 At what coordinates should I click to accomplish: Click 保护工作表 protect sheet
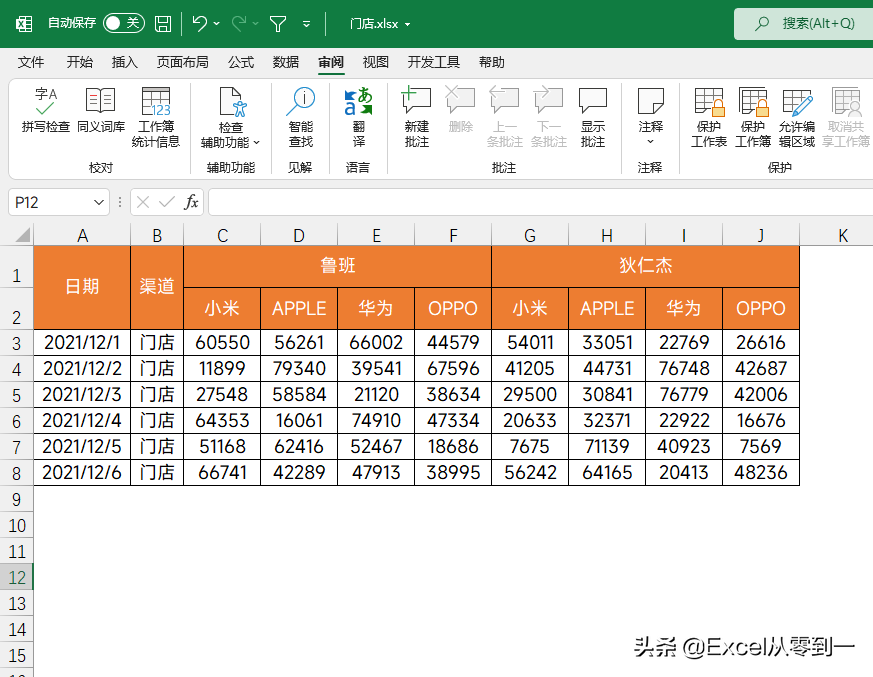pyautogui.click(x=709, y=117)
